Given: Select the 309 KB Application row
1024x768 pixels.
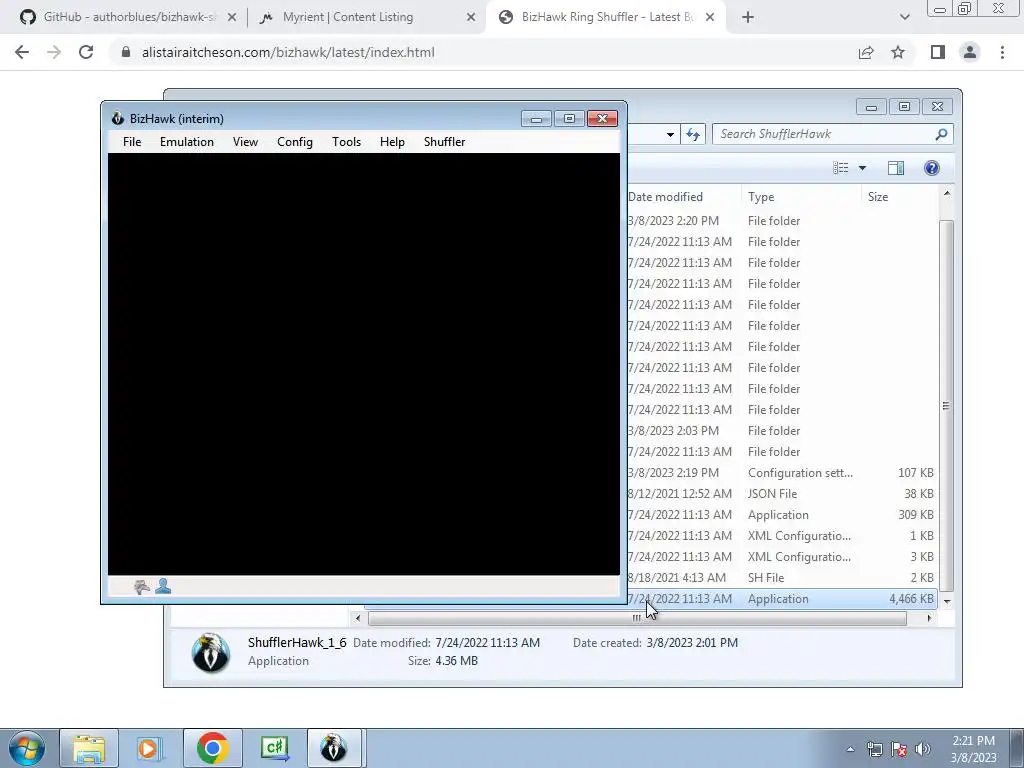Looking at the screenshot, I should (x=782, y=515).
